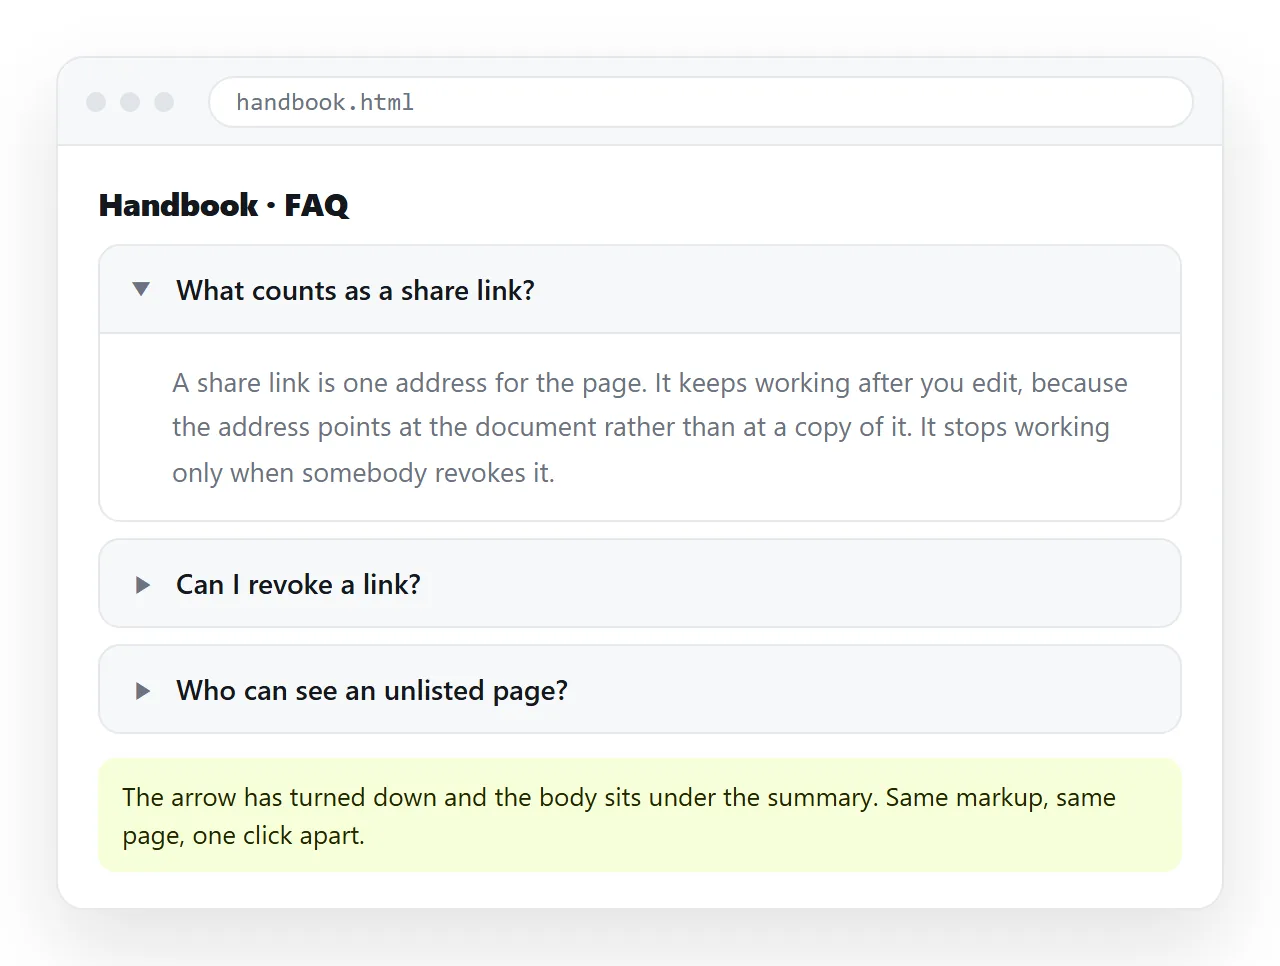Click the share link answer paragraph
Viewport: 1280px width, 966px height.
650,428
